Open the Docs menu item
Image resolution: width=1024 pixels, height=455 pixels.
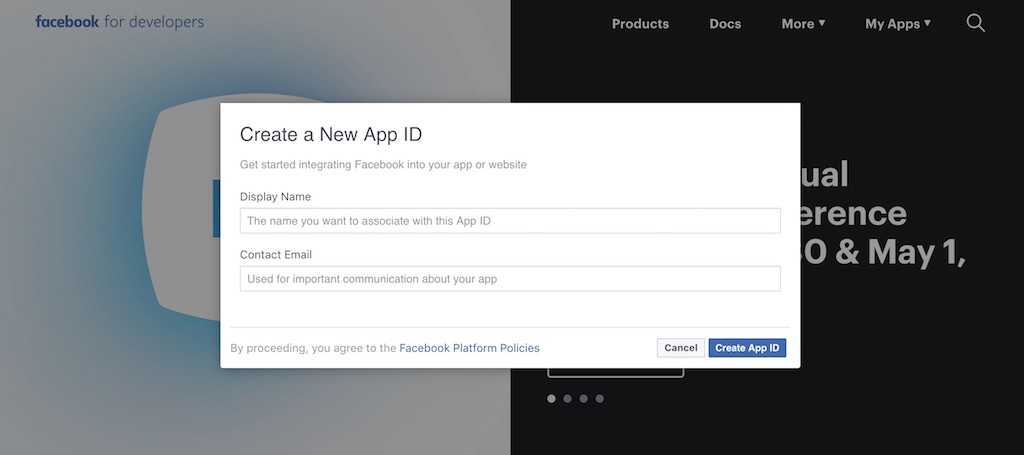point(725,24)
